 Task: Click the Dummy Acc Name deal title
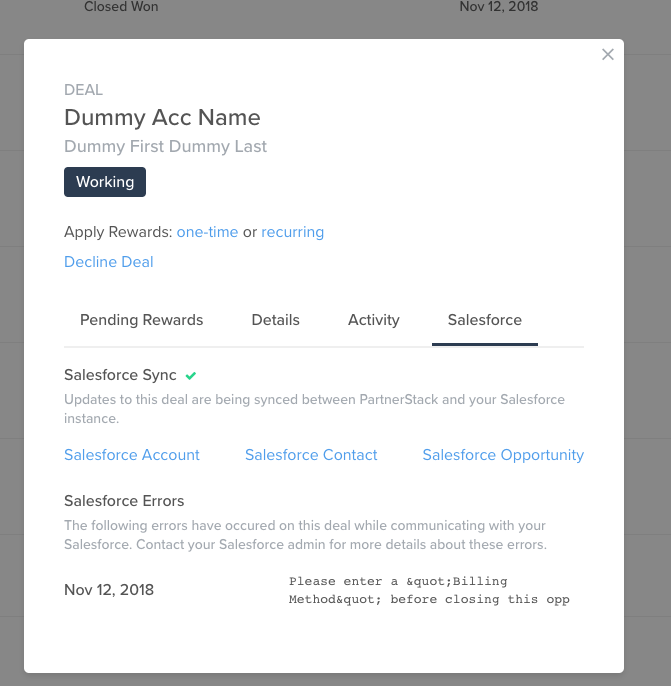coord(162,117)
